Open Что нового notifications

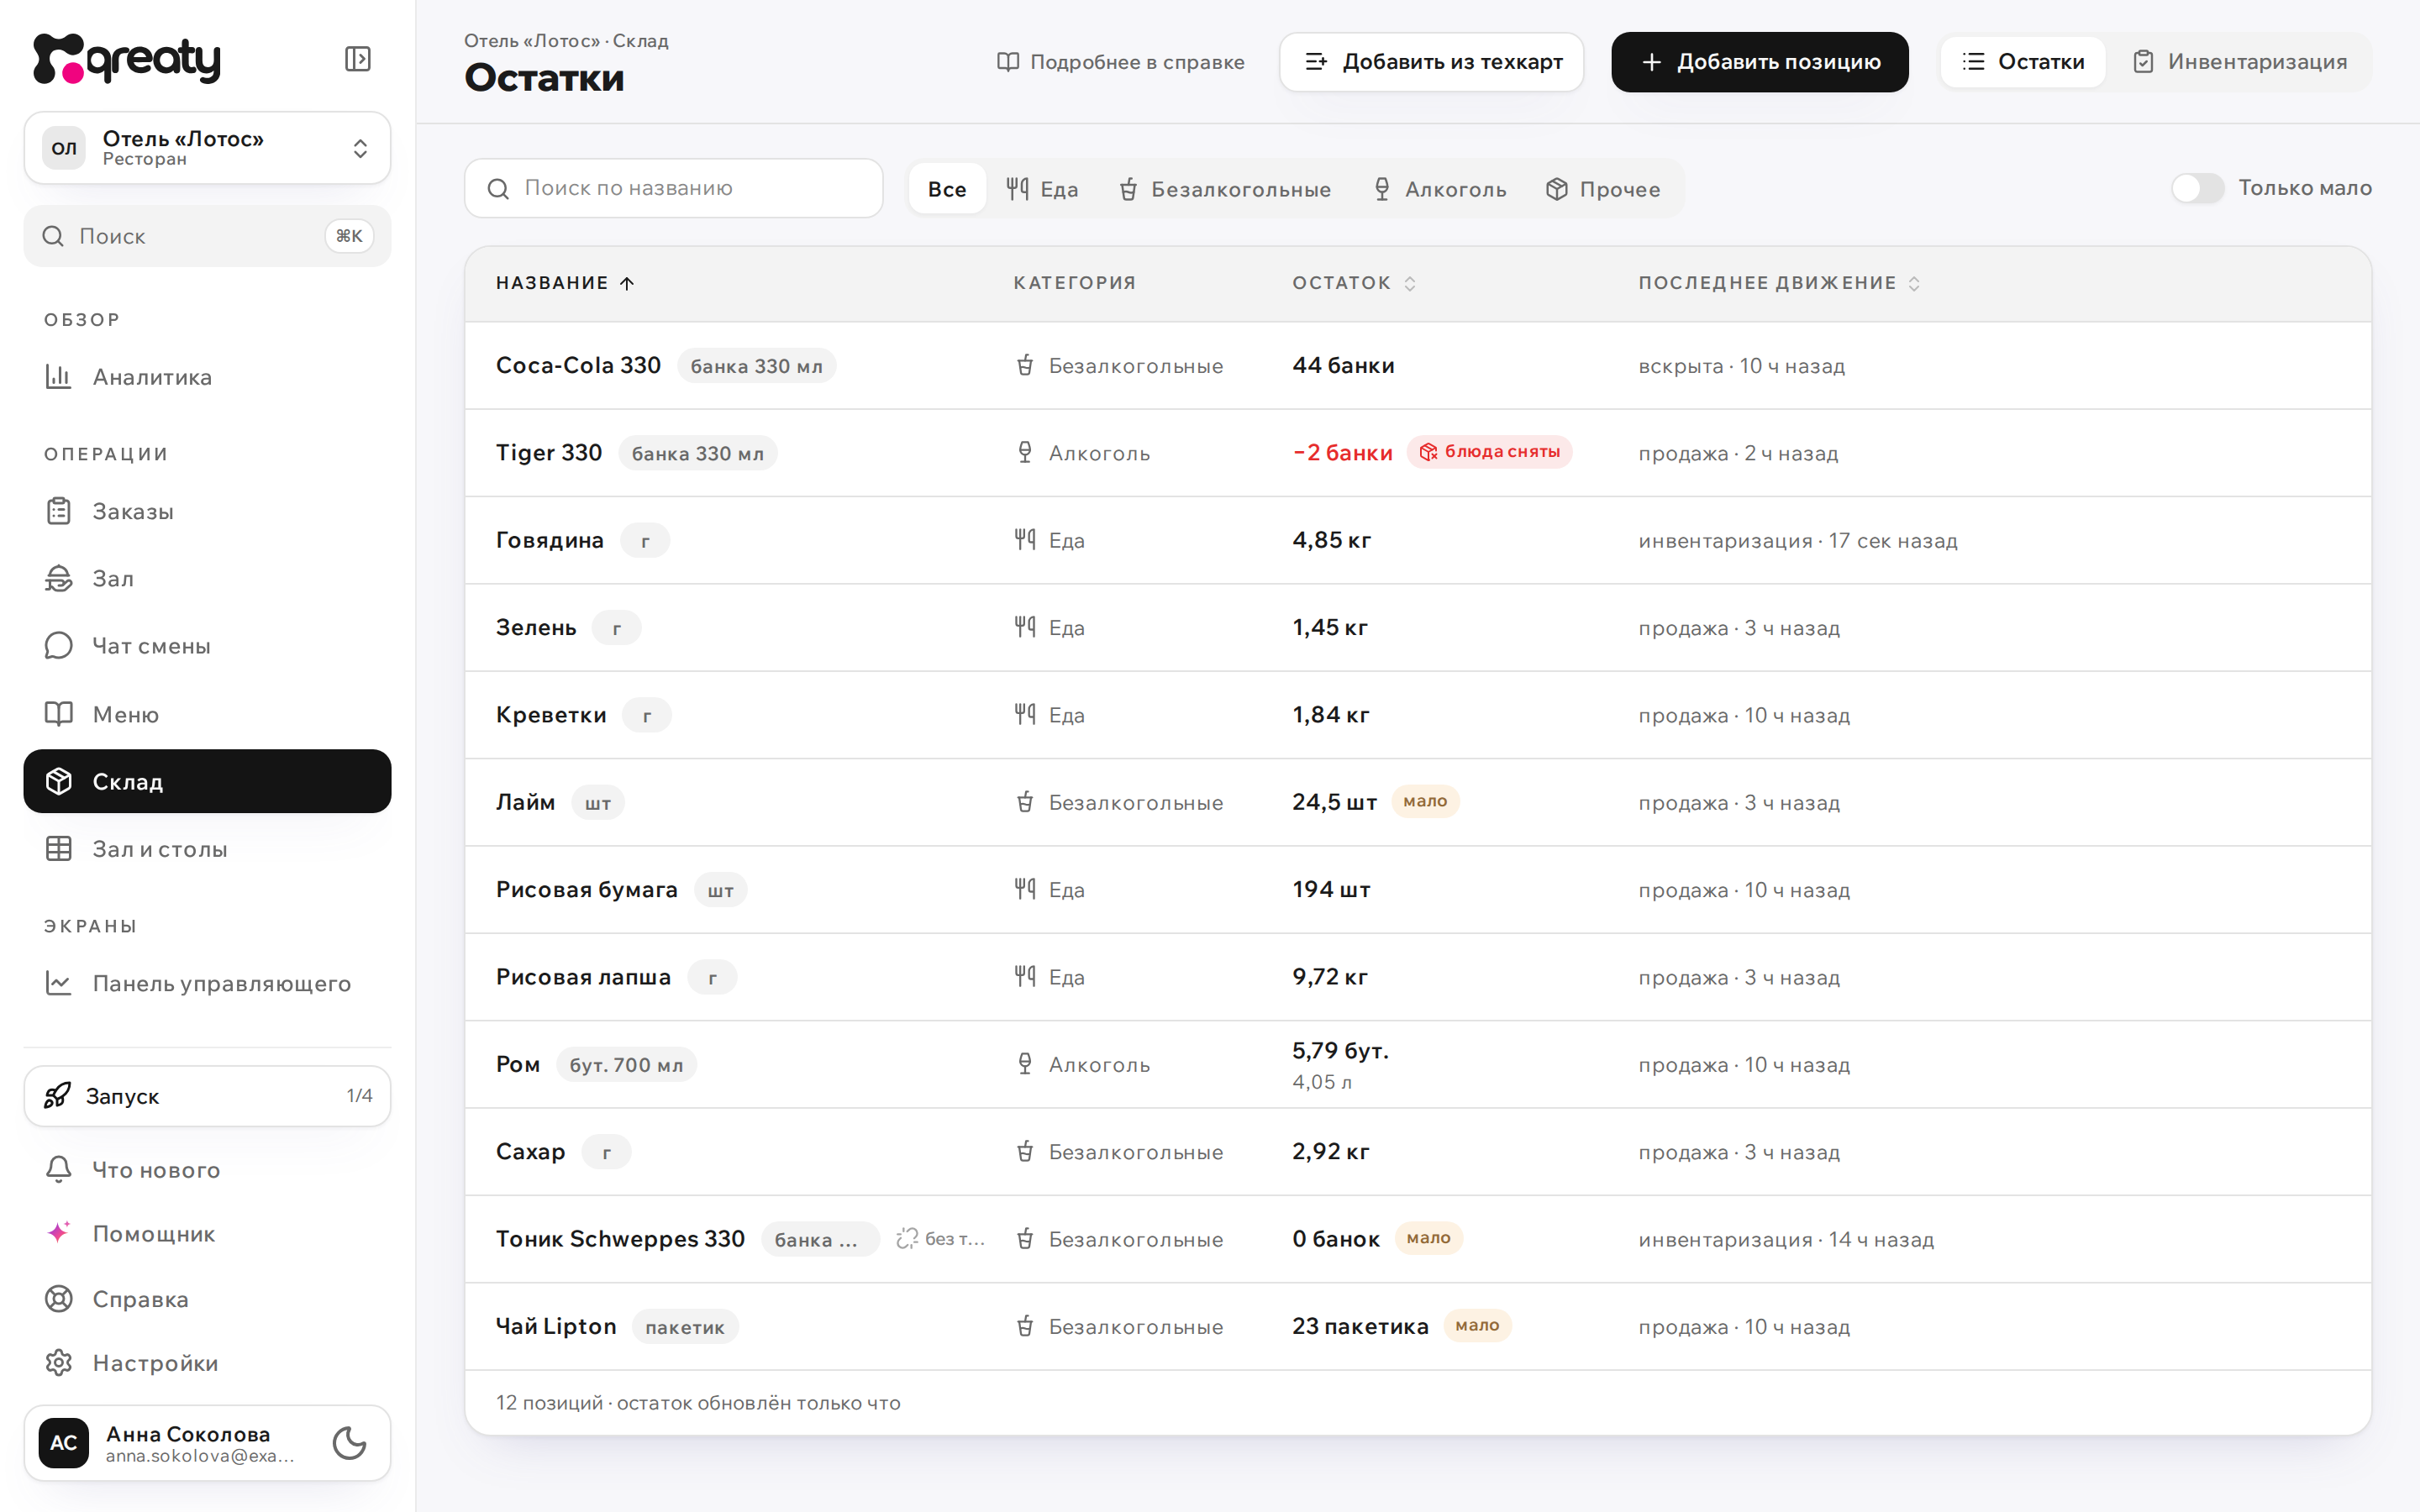pyautogui.click(x=207, y=1169)
